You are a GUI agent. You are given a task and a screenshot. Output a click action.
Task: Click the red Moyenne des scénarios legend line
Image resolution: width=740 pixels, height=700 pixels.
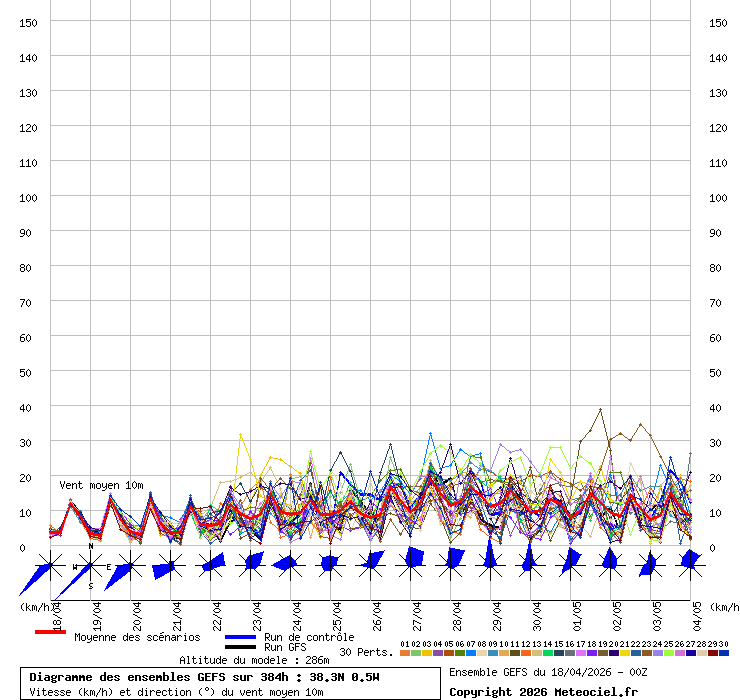coord(50,632)
